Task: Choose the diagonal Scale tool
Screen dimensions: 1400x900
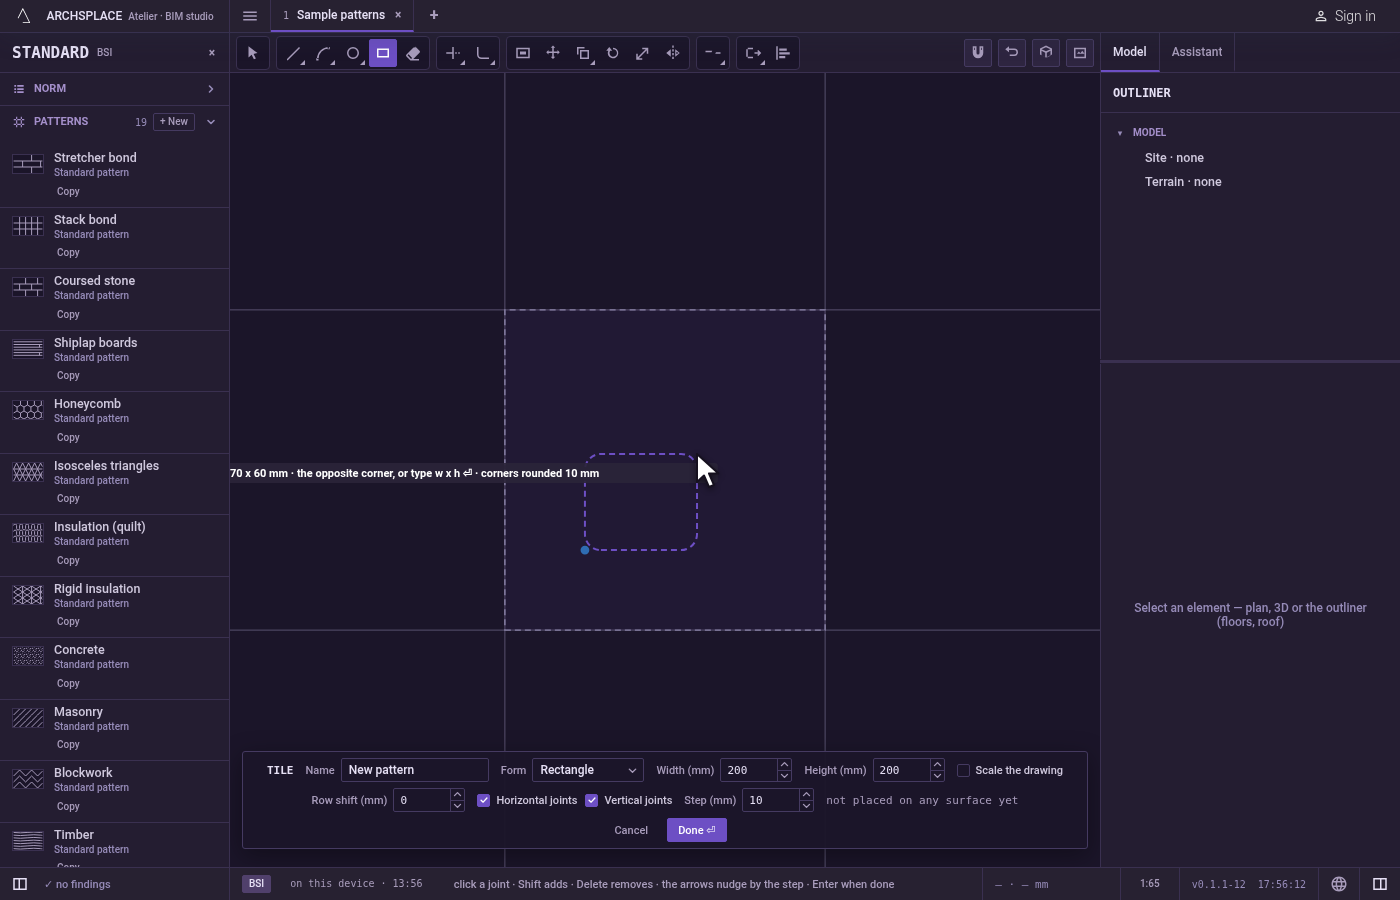Action: (x=643, y=53)
